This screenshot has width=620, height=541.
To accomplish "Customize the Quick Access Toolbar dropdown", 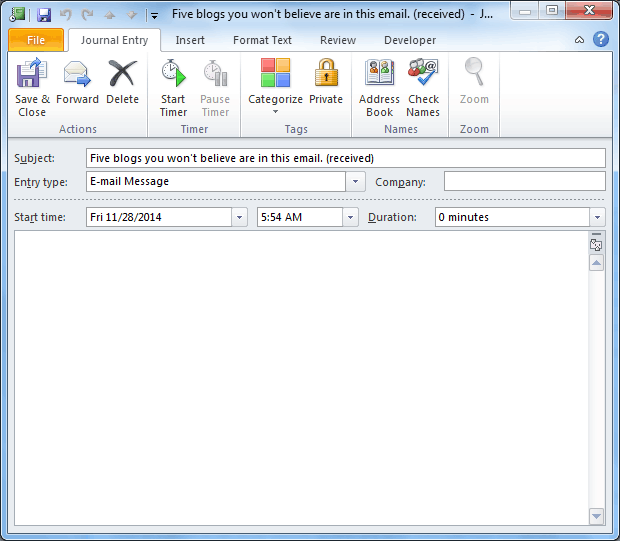I will 154,16.
